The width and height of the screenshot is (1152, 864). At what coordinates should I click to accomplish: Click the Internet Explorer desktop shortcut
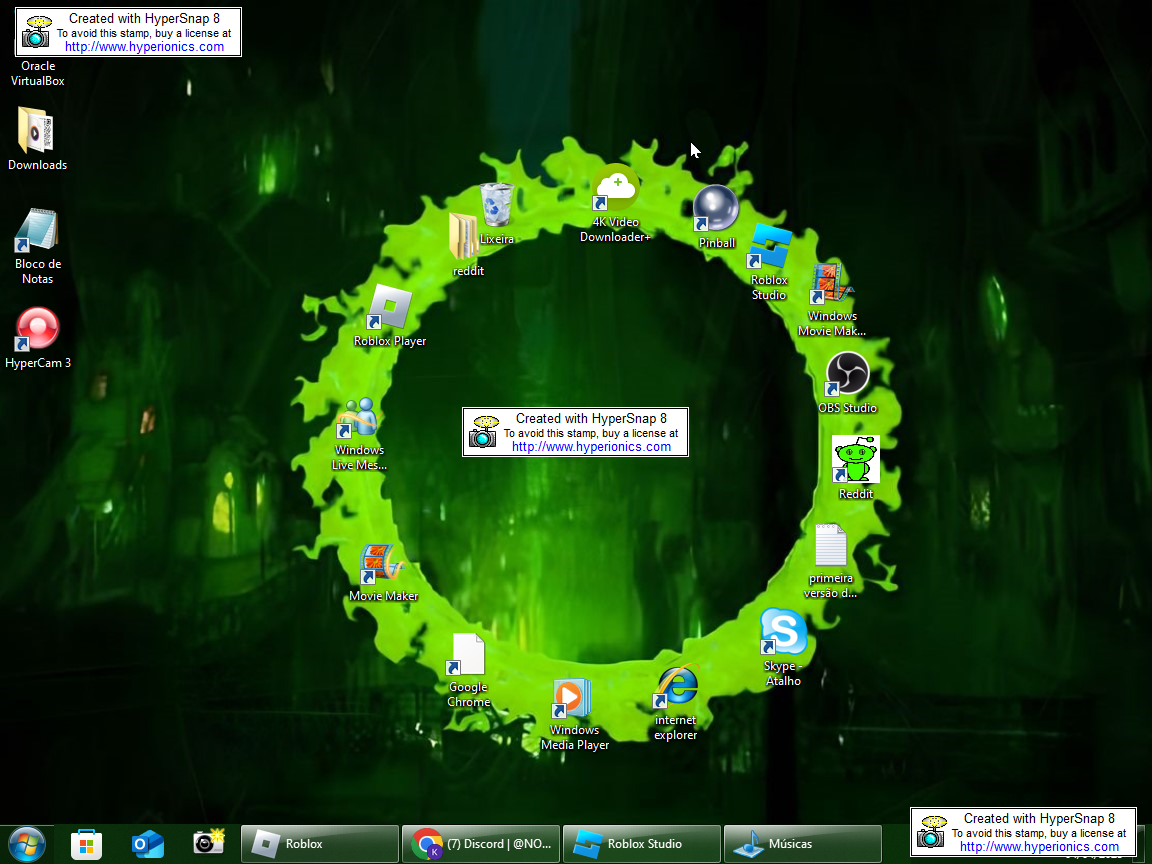click(x=676, y=688)
